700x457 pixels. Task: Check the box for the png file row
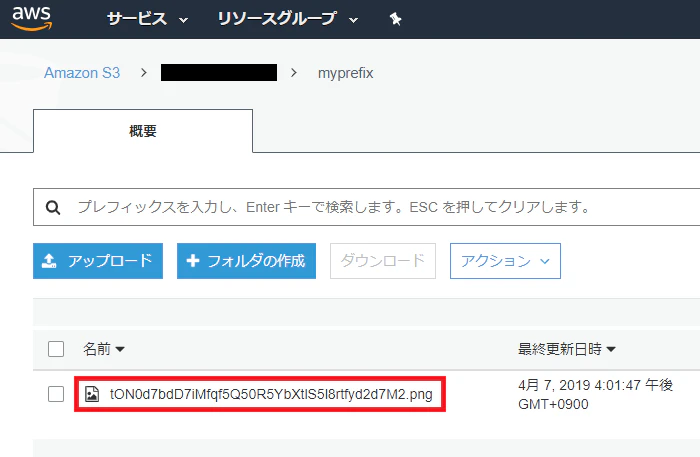coord(56,394)
